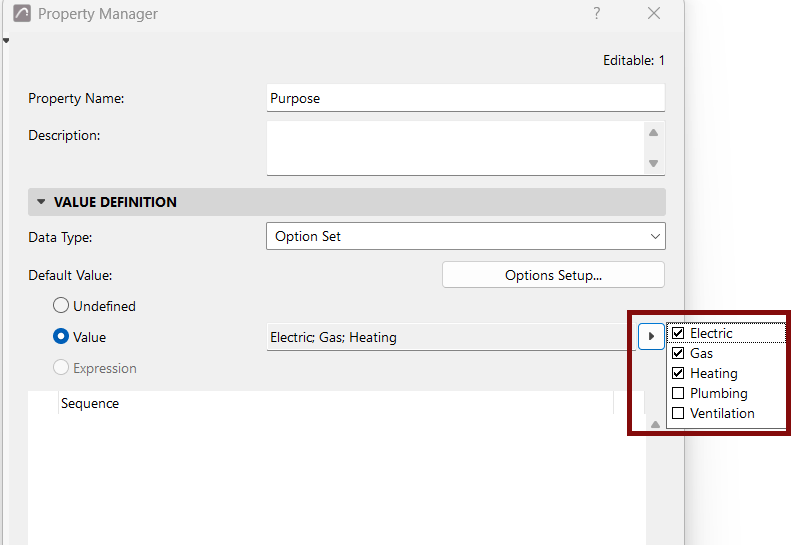
Task: Enable the Plumbing checkbox
Action: (x=678, y=393)
